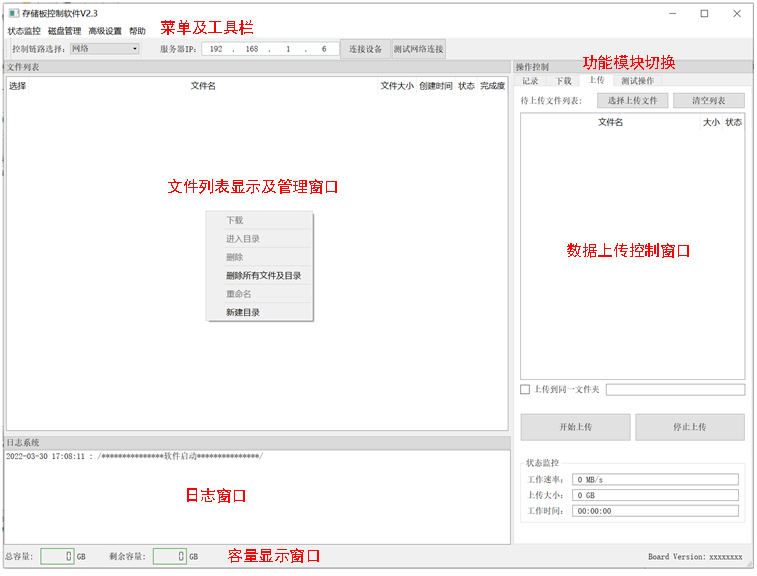Viewport: 757px width, 576px height.
Task: Open the 帮助 menu
Action: (137, 31)
